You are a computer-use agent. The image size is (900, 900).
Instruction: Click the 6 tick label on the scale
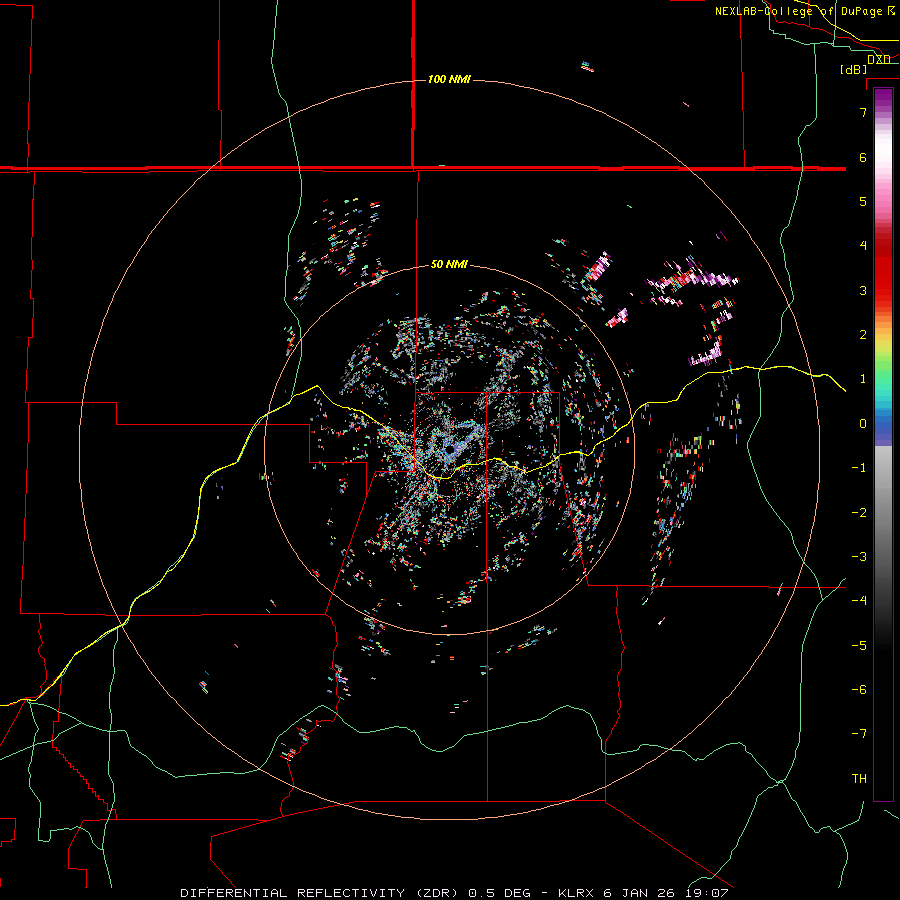pyautogui.click(x=863, y=157)
